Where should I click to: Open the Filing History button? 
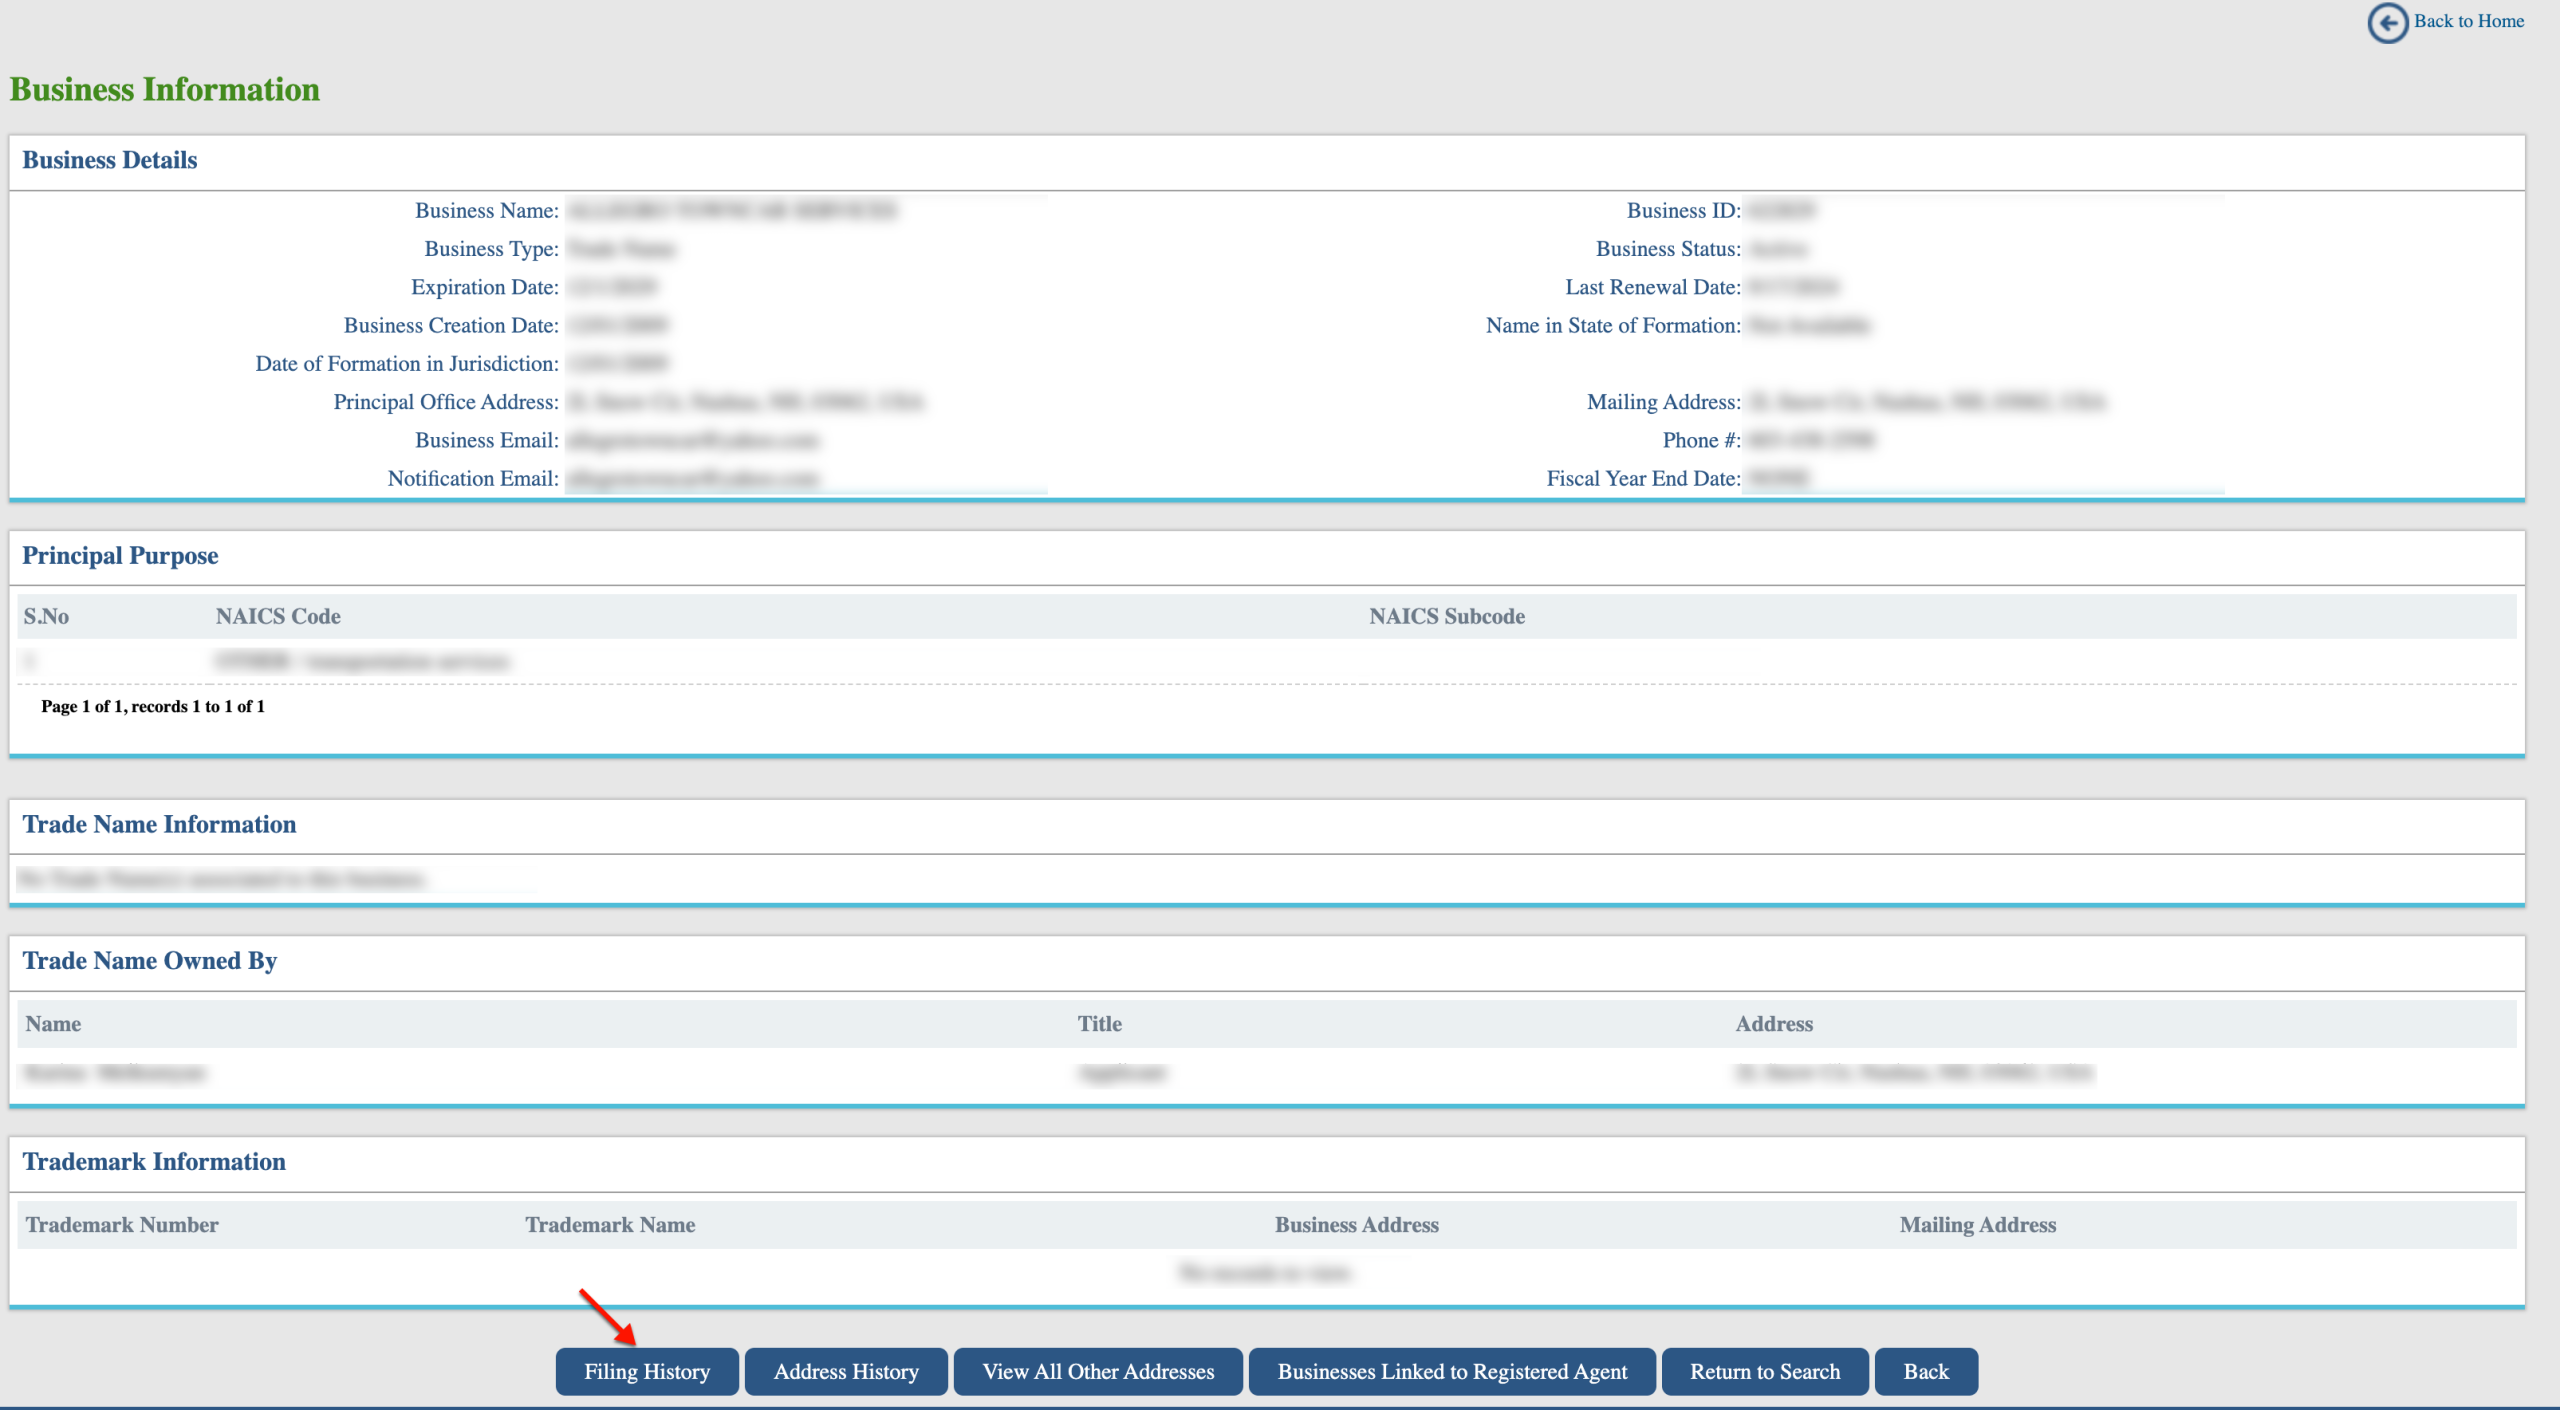[647, 1371]
